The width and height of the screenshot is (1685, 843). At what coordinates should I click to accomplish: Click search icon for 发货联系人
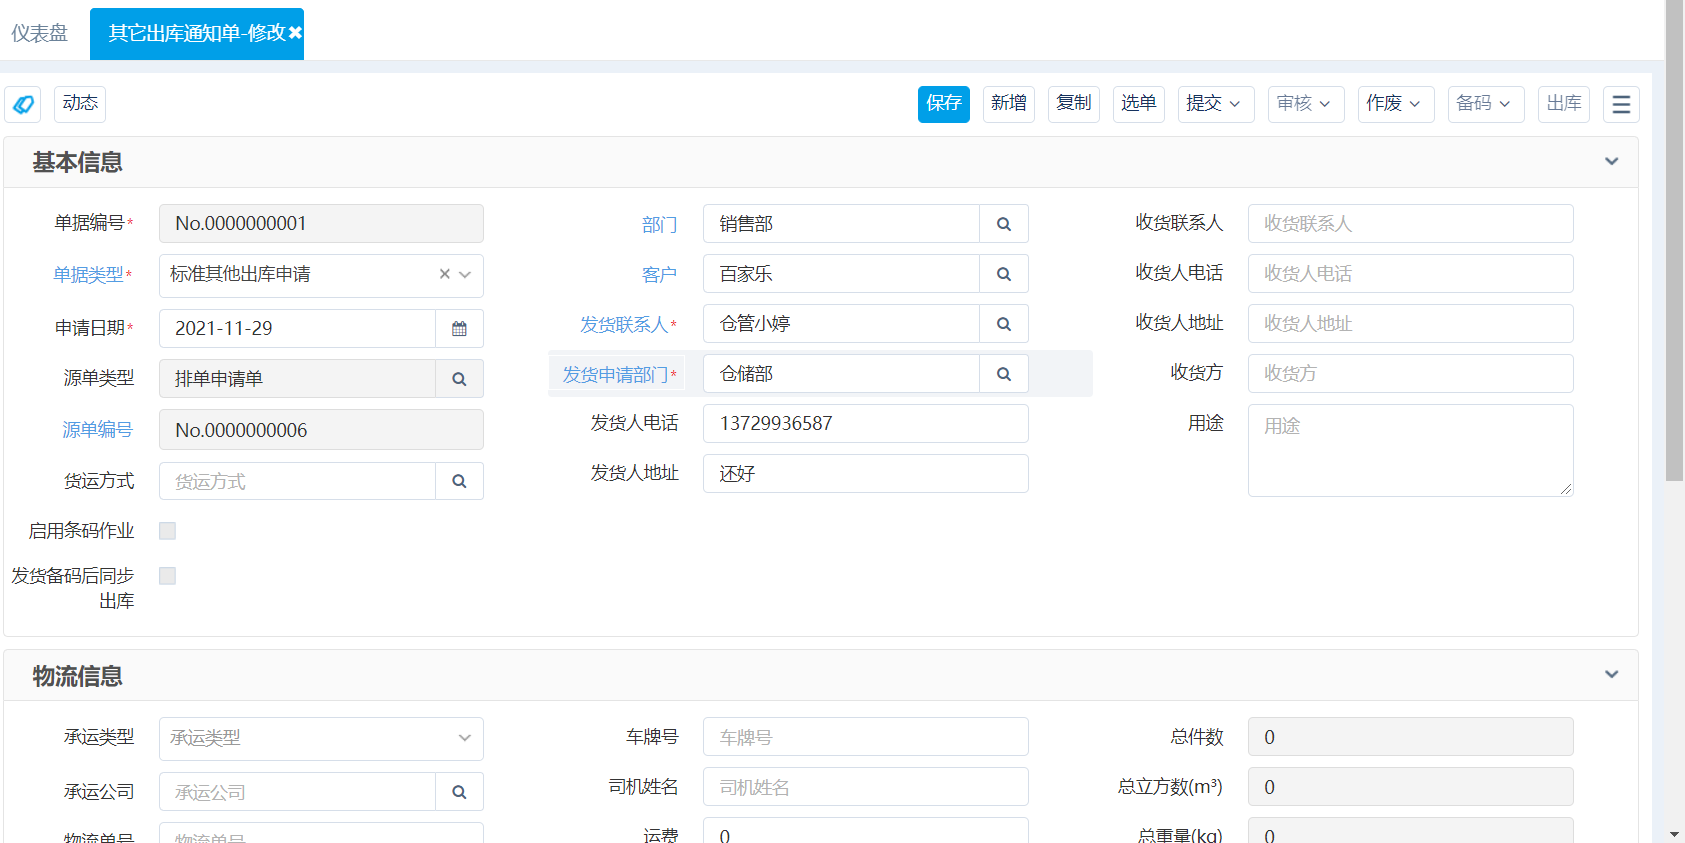[x=1004, y=324]
